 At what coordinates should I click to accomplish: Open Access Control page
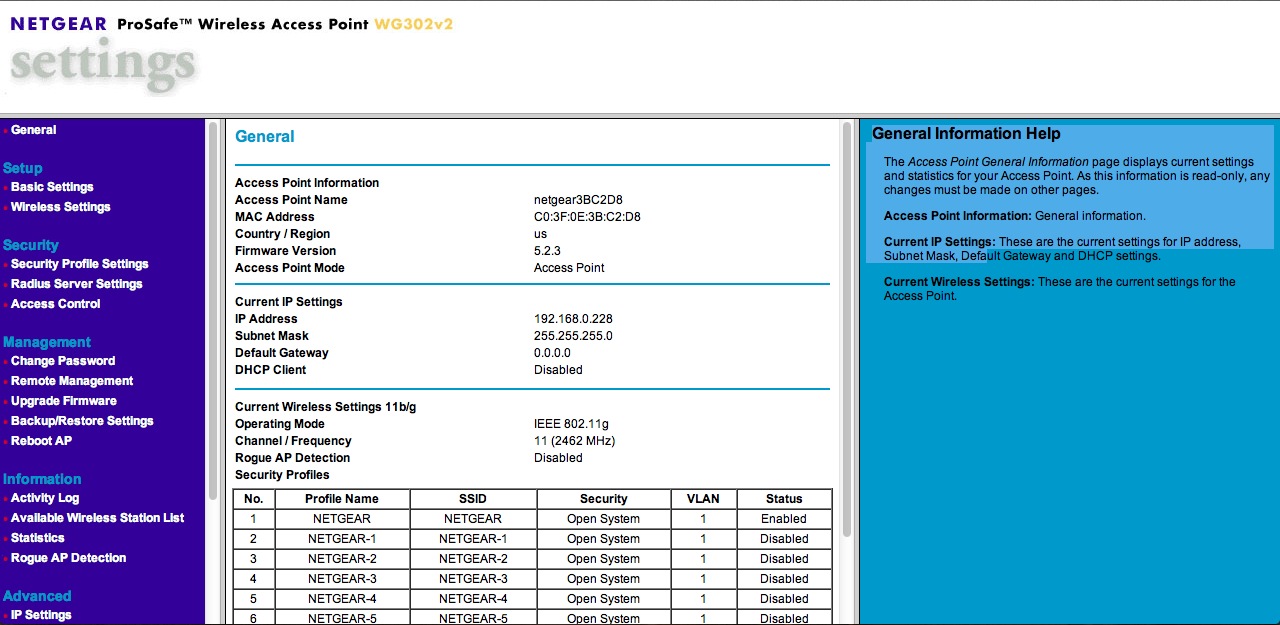55,304
